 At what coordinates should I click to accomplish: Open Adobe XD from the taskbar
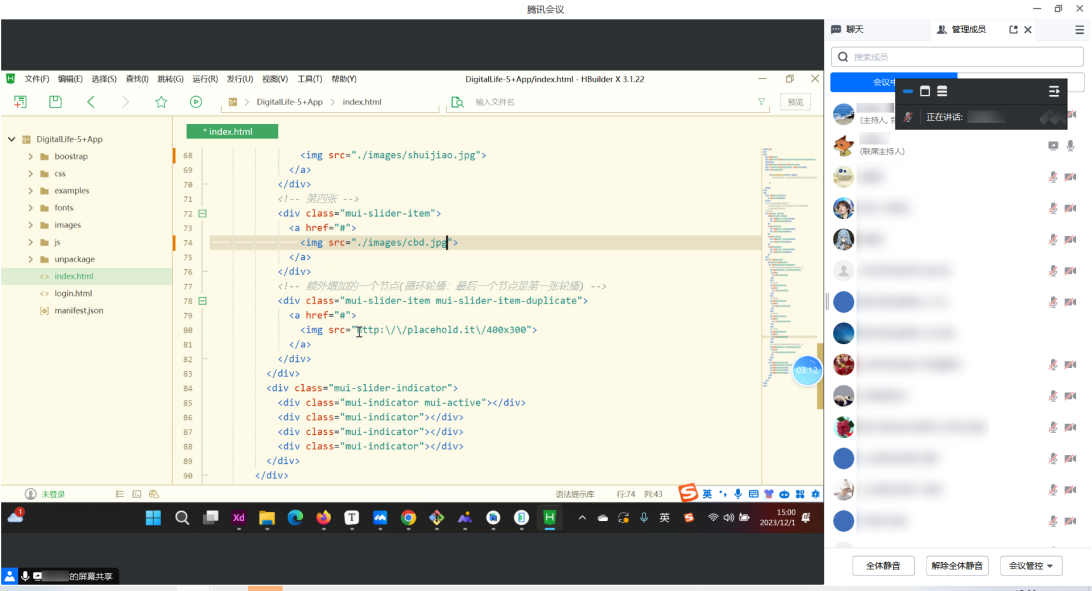[x=239, y=518]
